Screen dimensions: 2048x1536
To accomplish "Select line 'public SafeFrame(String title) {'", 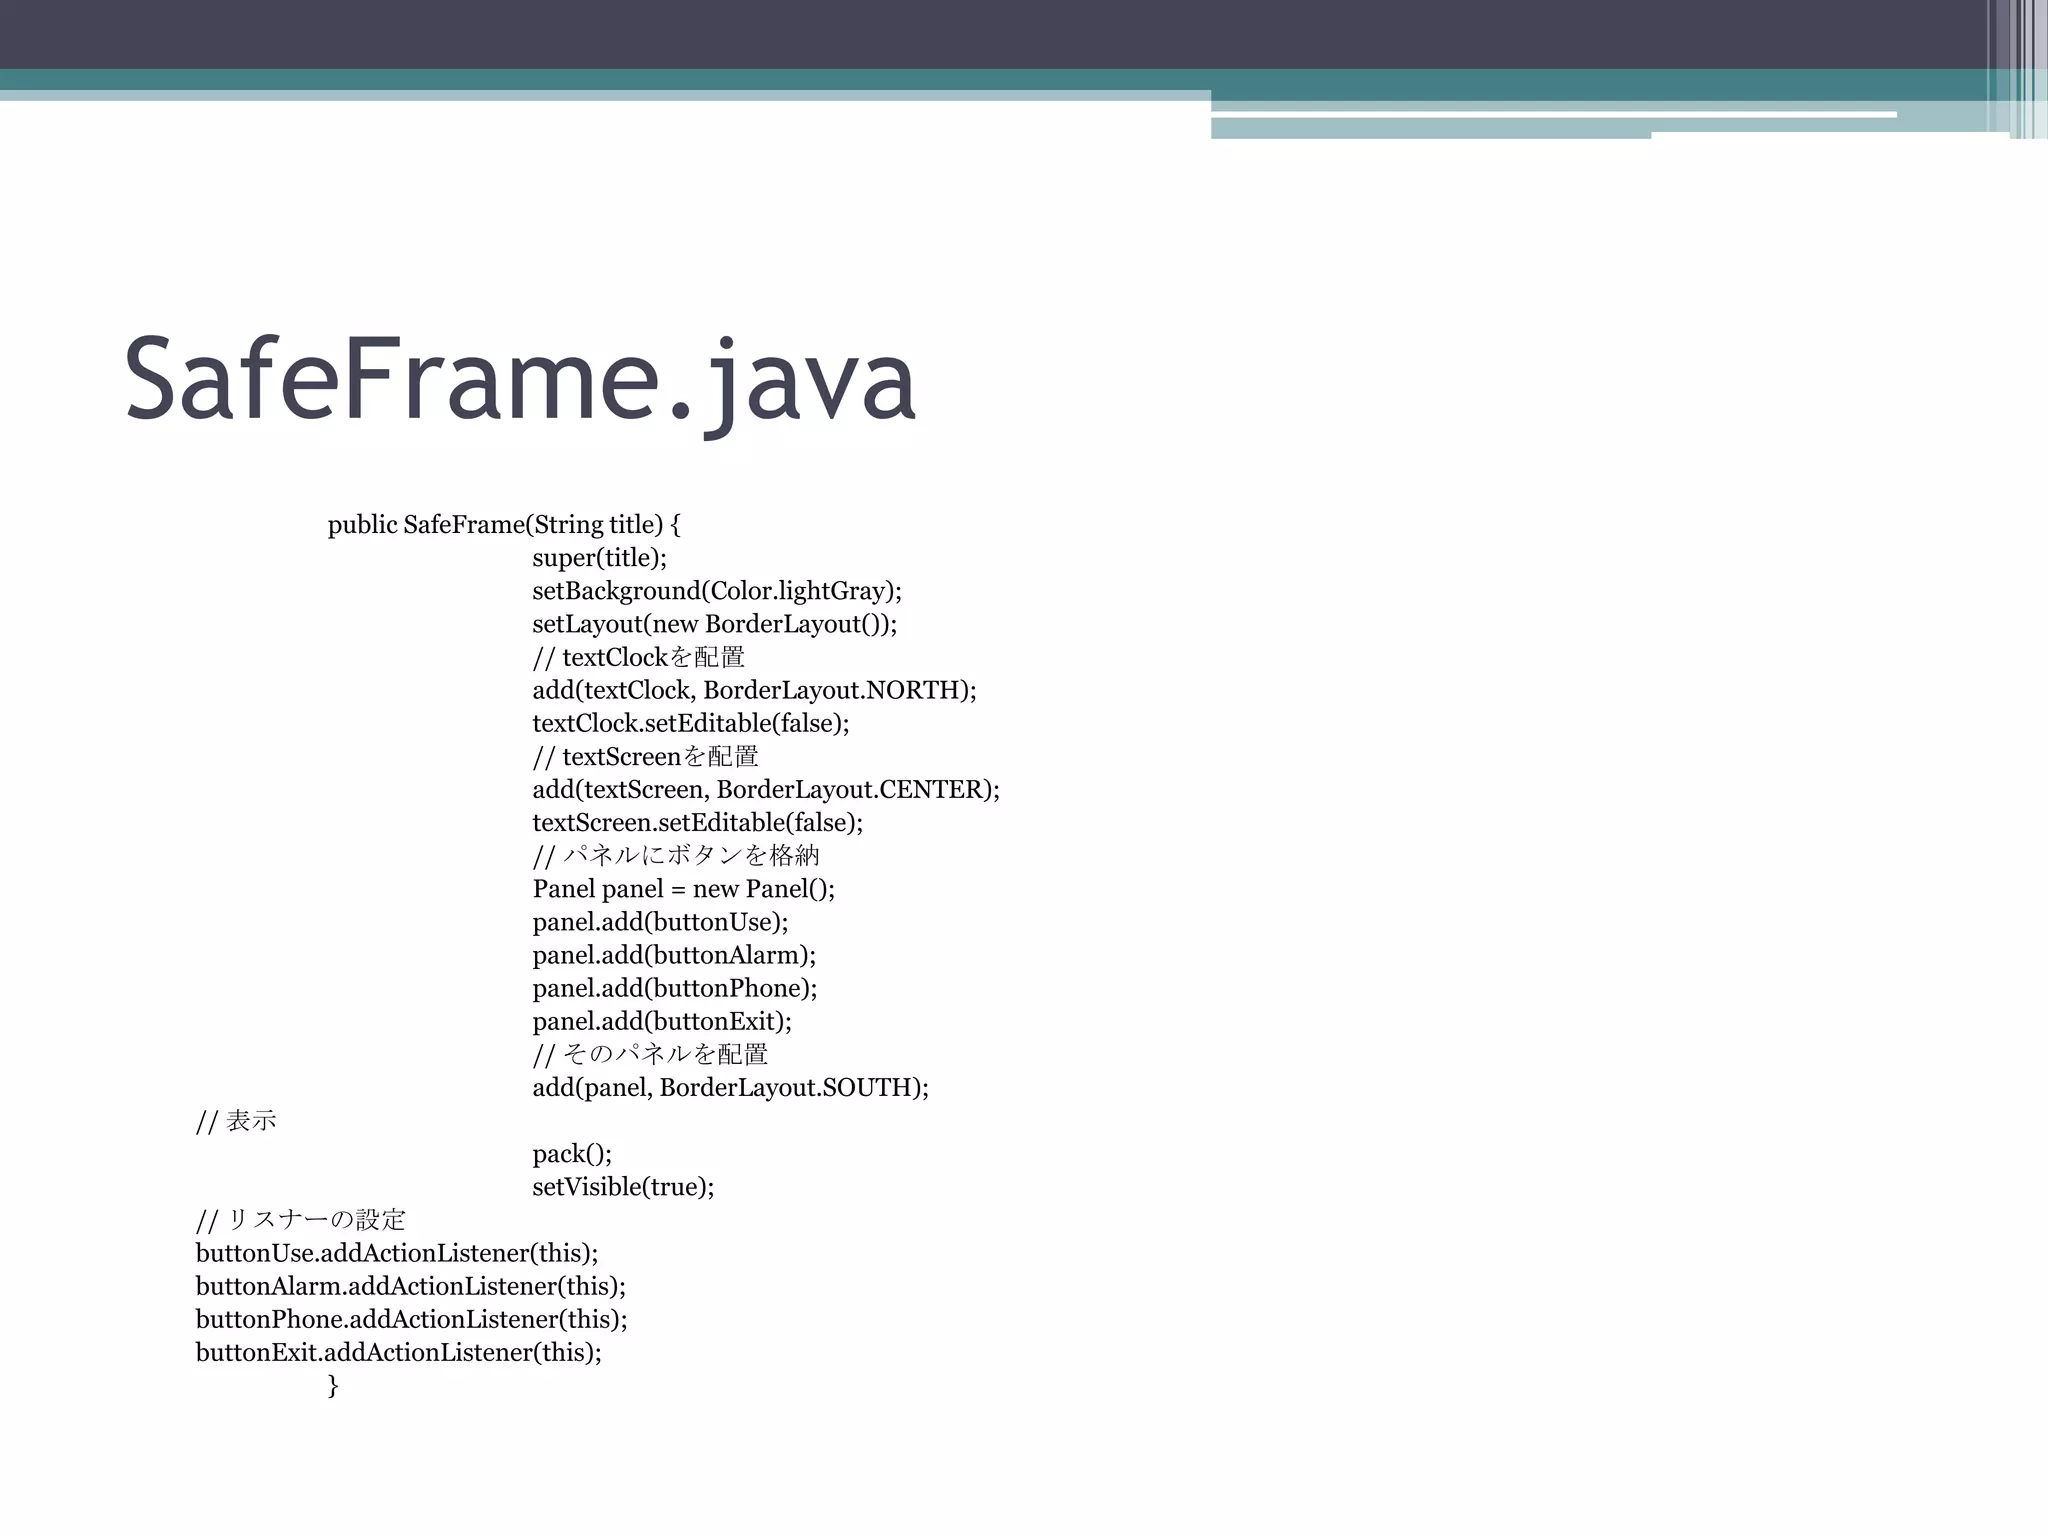I will click(x=504, y=525).
